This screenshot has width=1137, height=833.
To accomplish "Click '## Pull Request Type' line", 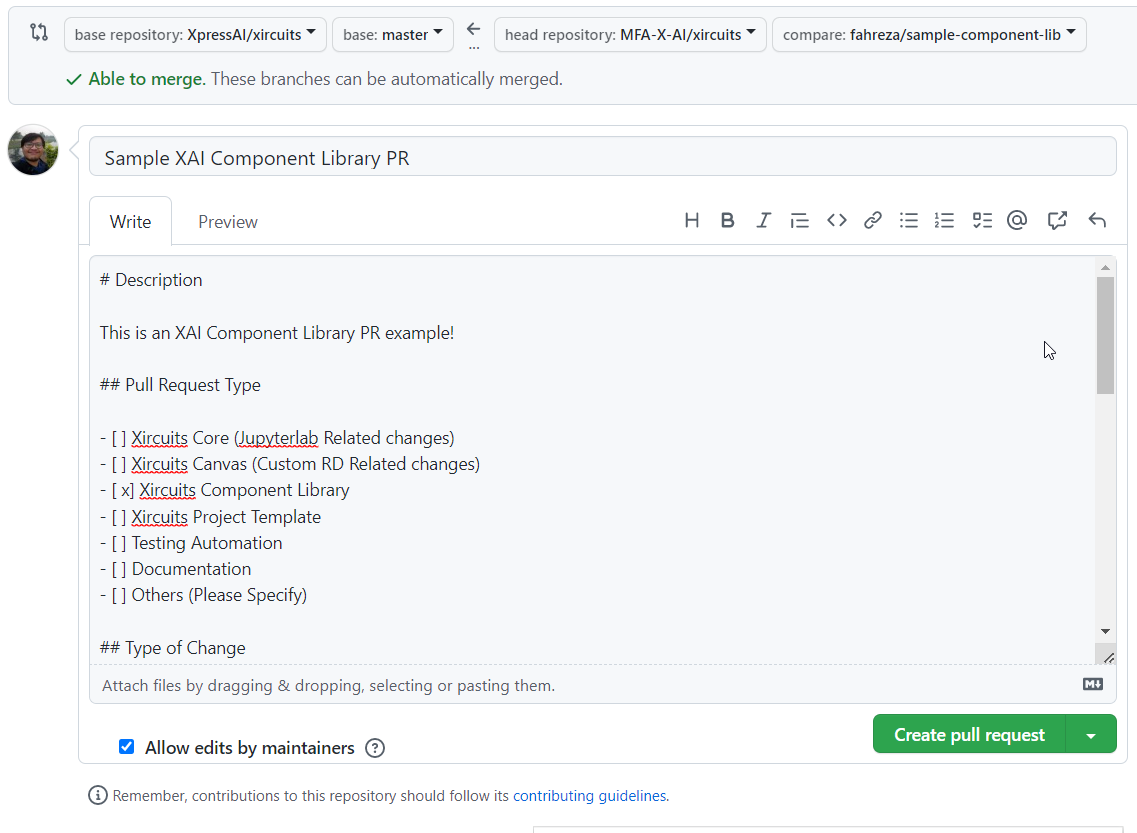I will [x=180, y=385].
